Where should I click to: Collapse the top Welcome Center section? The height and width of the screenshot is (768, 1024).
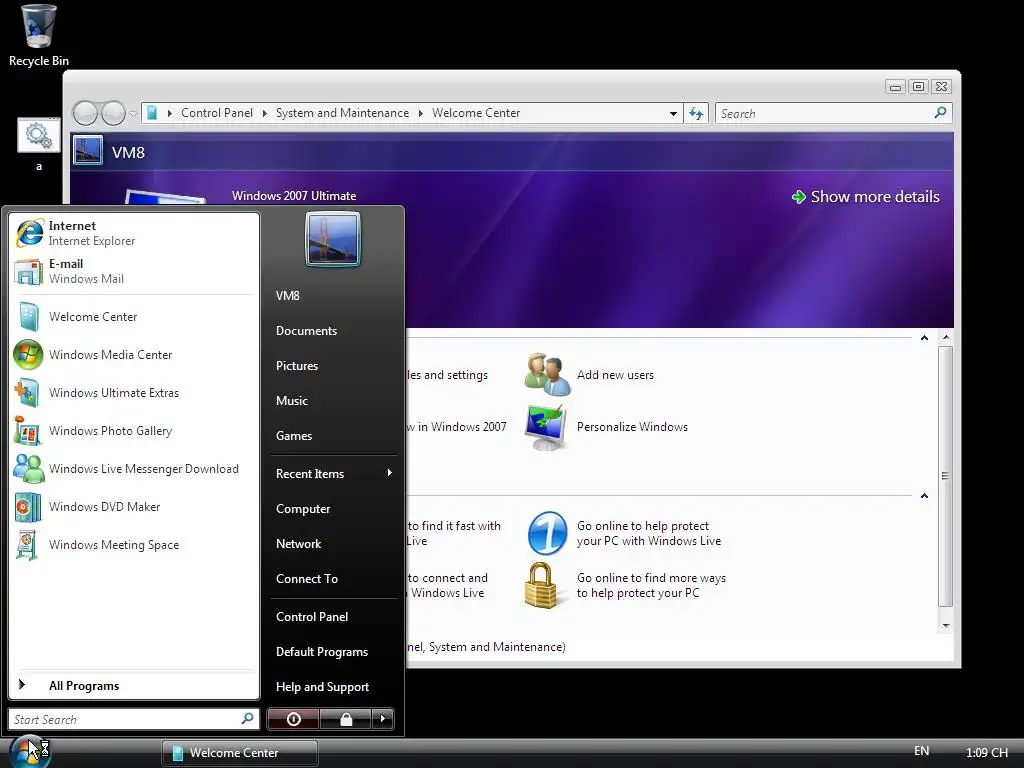(924, 338)
